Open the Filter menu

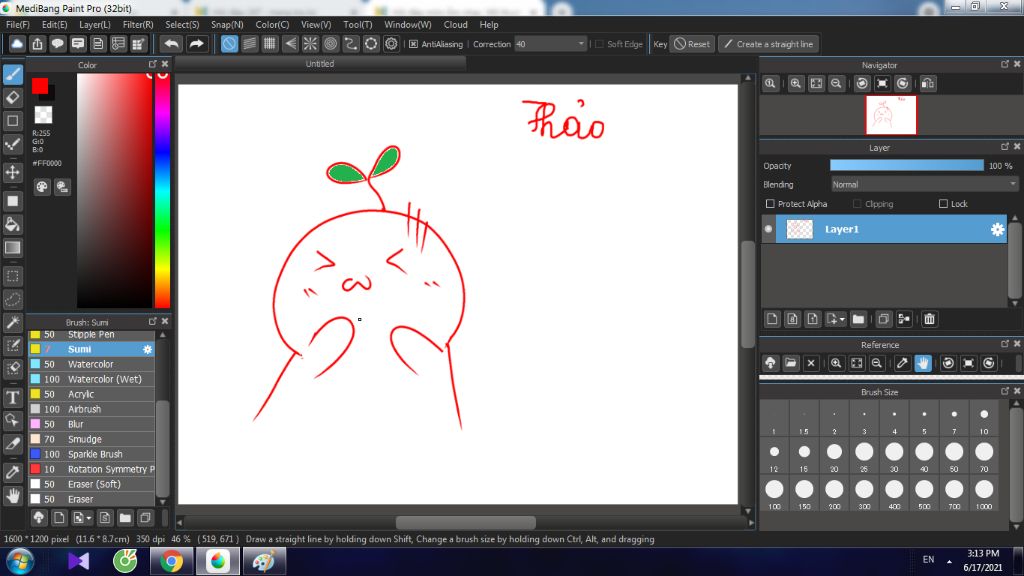138,25
